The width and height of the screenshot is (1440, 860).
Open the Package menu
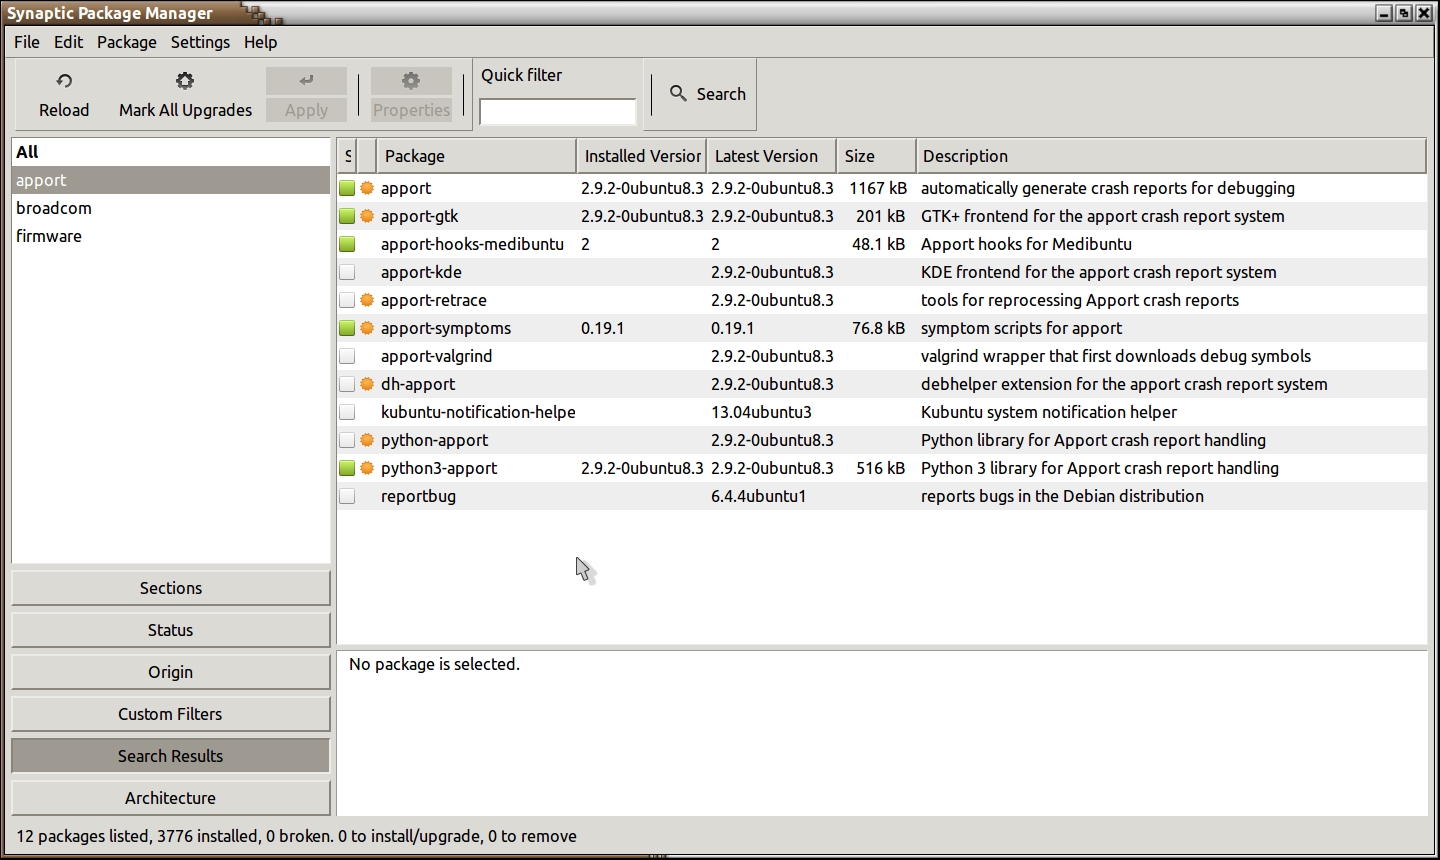(x=127, y=42)
